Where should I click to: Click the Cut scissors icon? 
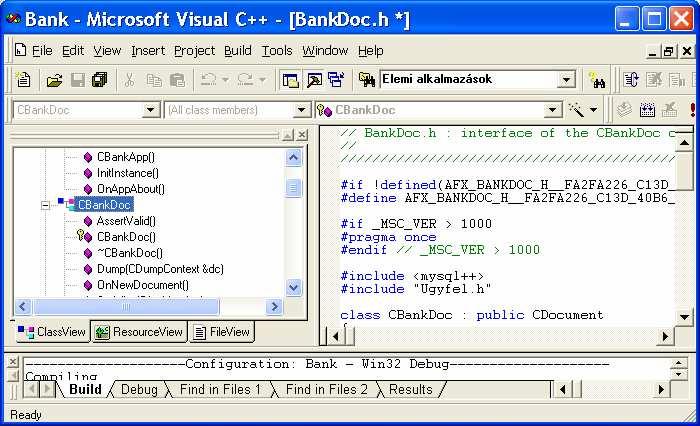point(129,80)
